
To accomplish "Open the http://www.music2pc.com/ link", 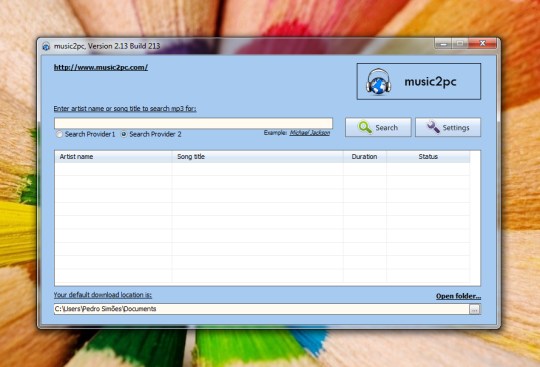I will point(101,67).
